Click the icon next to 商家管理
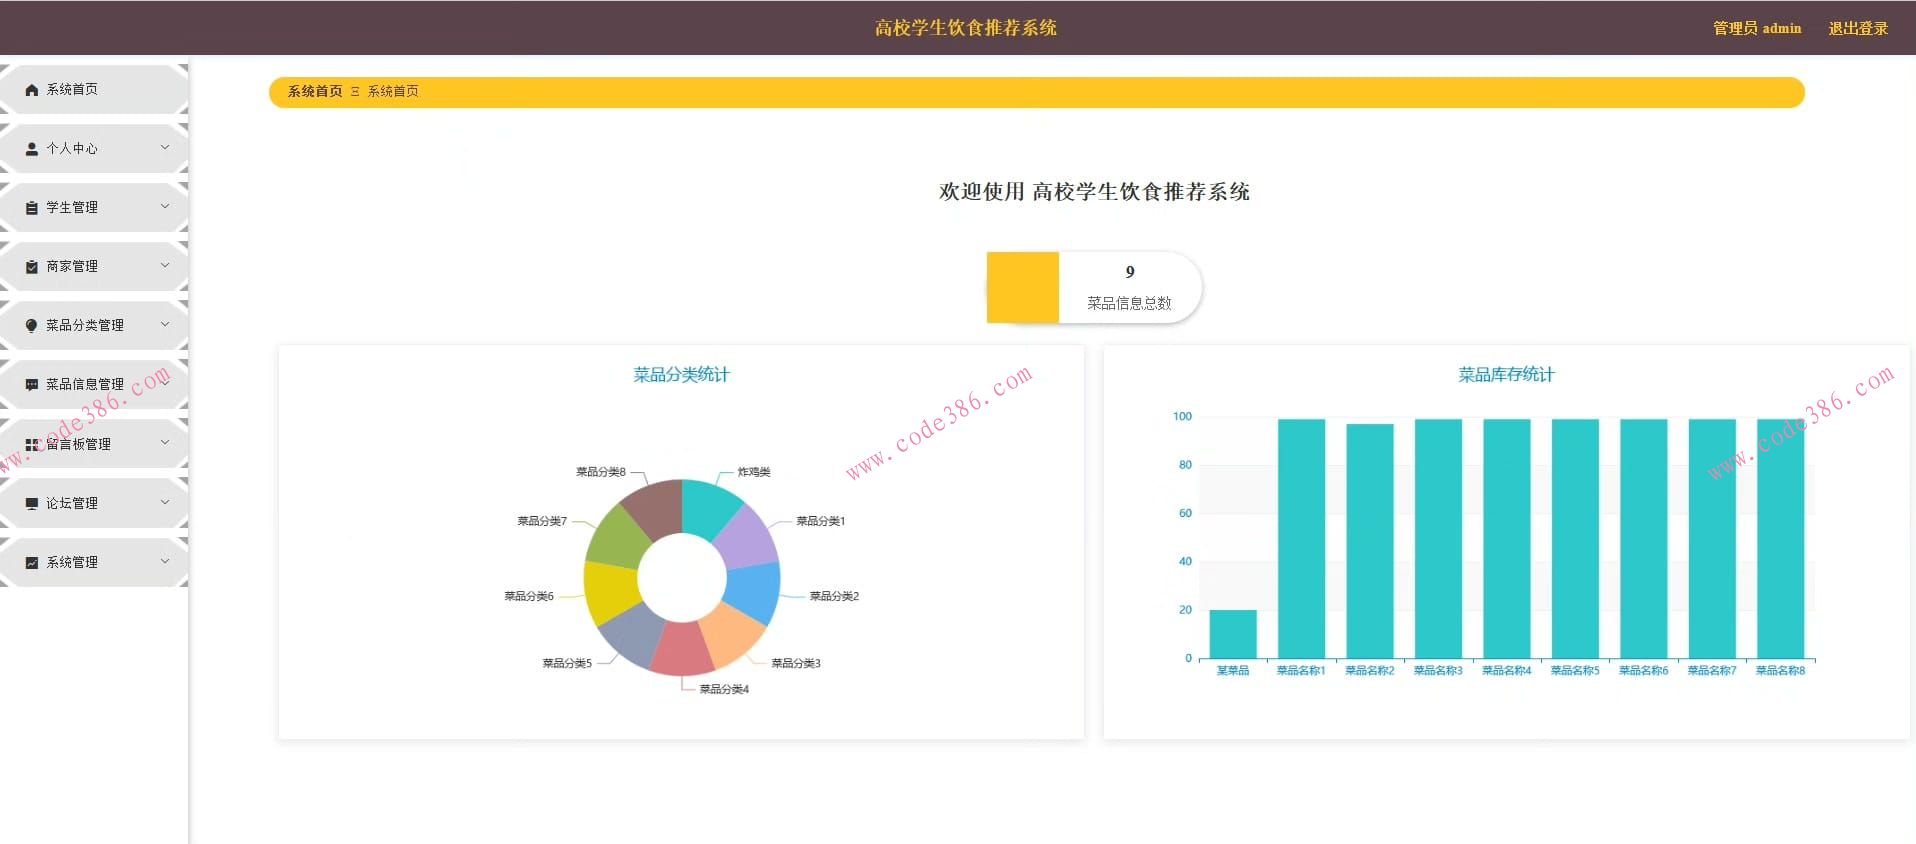 point(32,267)
